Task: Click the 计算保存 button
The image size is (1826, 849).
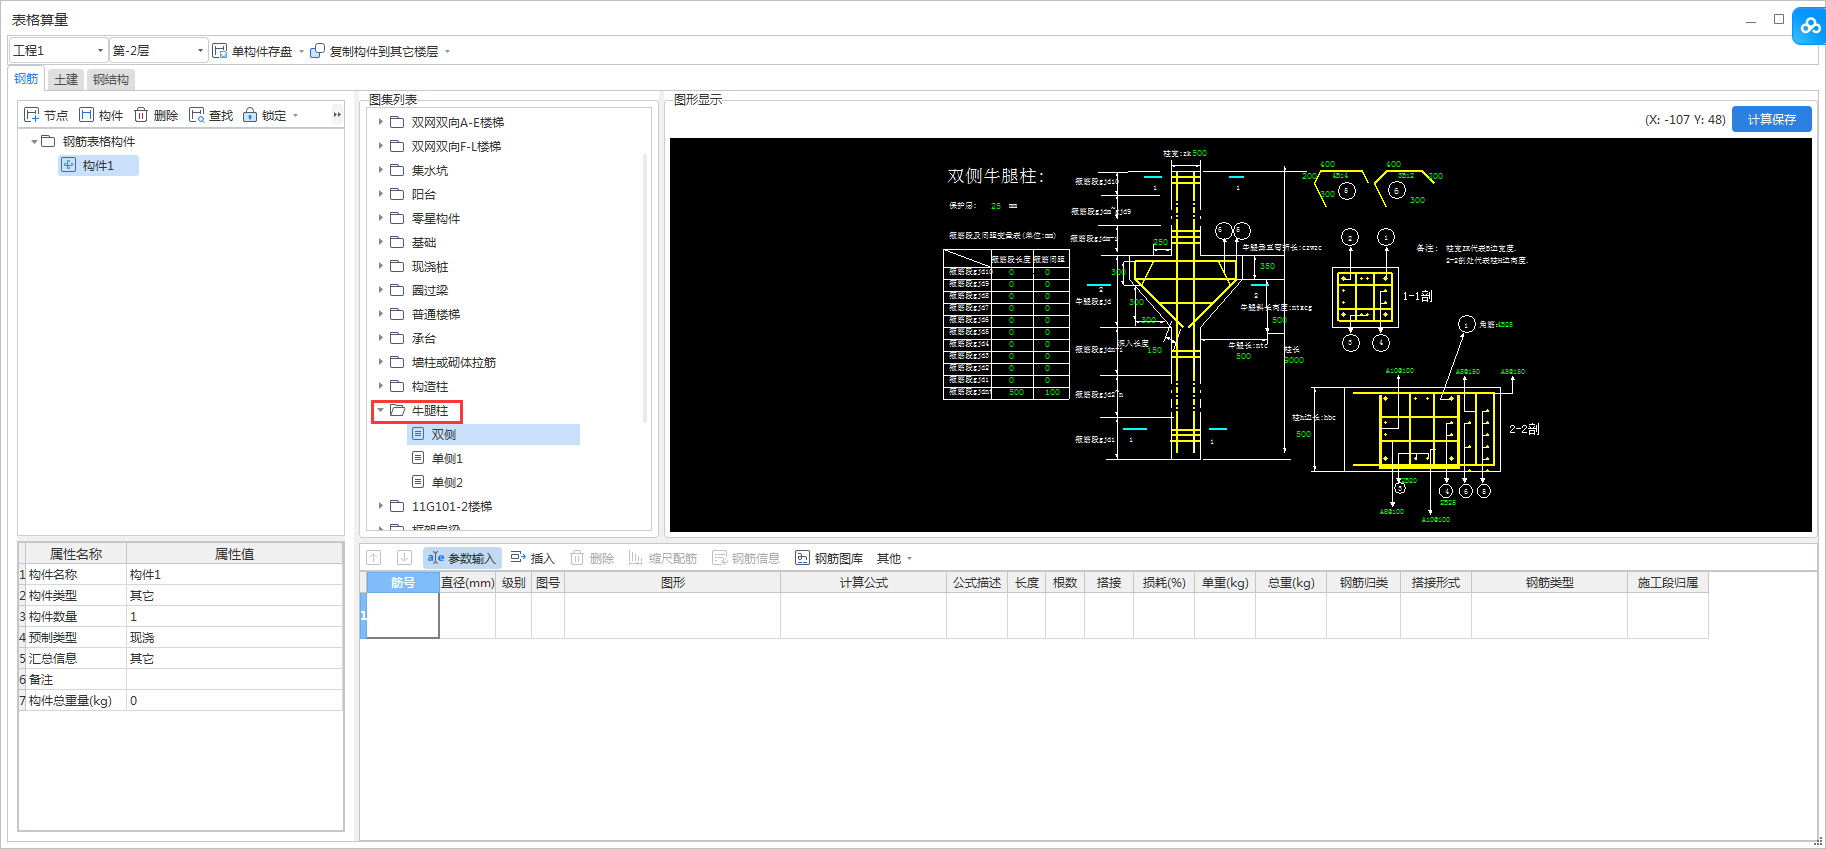Action: click(1771, 119)
